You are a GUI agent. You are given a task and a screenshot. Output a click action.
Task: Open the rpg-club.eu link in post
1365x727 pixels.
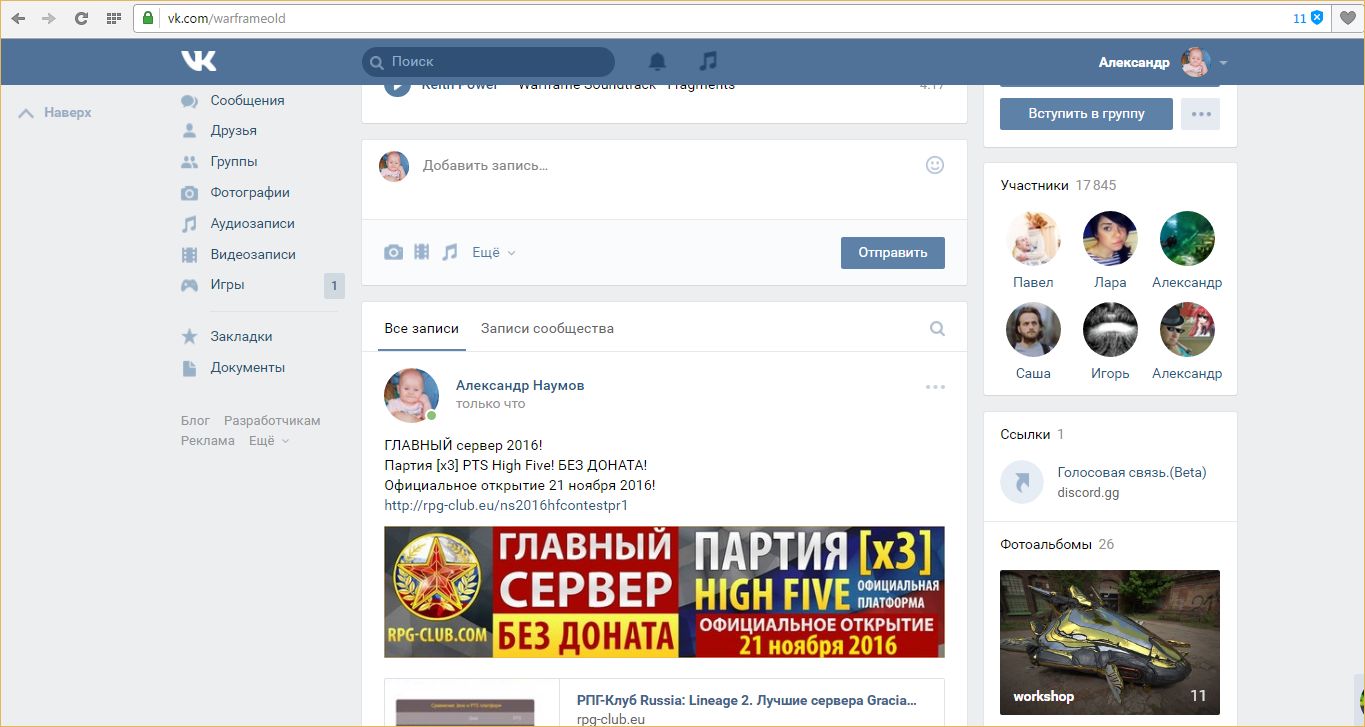pyautogui.click(x=506, y=505)
